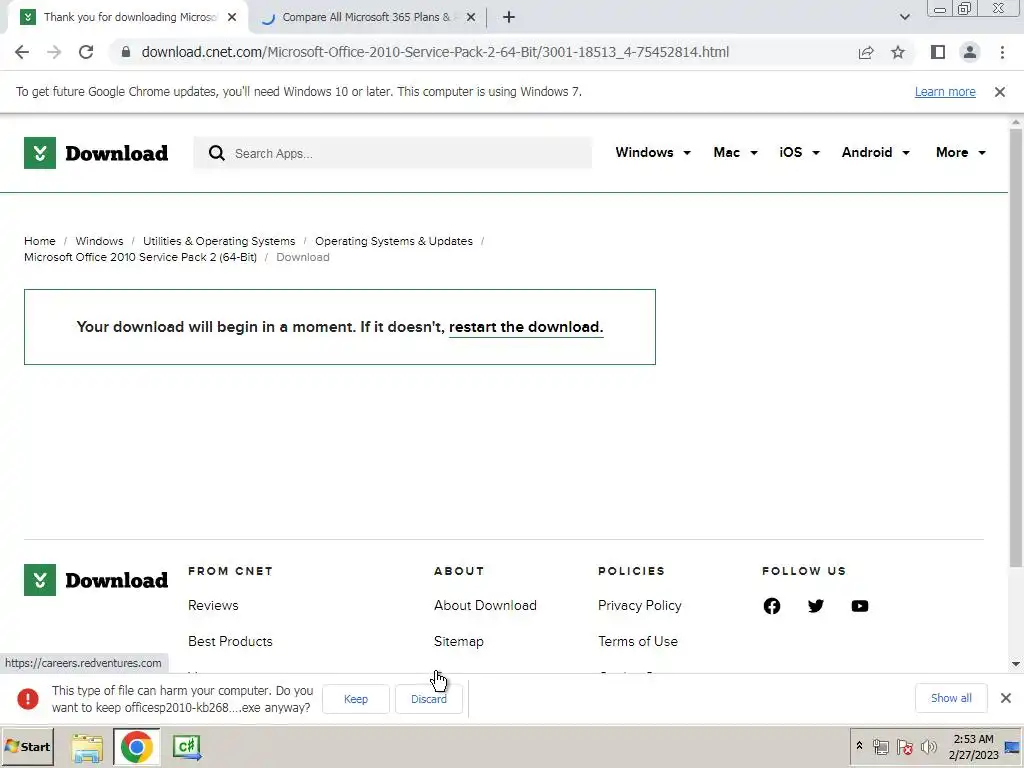
Task: Click the browser forward arrow
Action: pyautogui.click(x=54, y=52)
